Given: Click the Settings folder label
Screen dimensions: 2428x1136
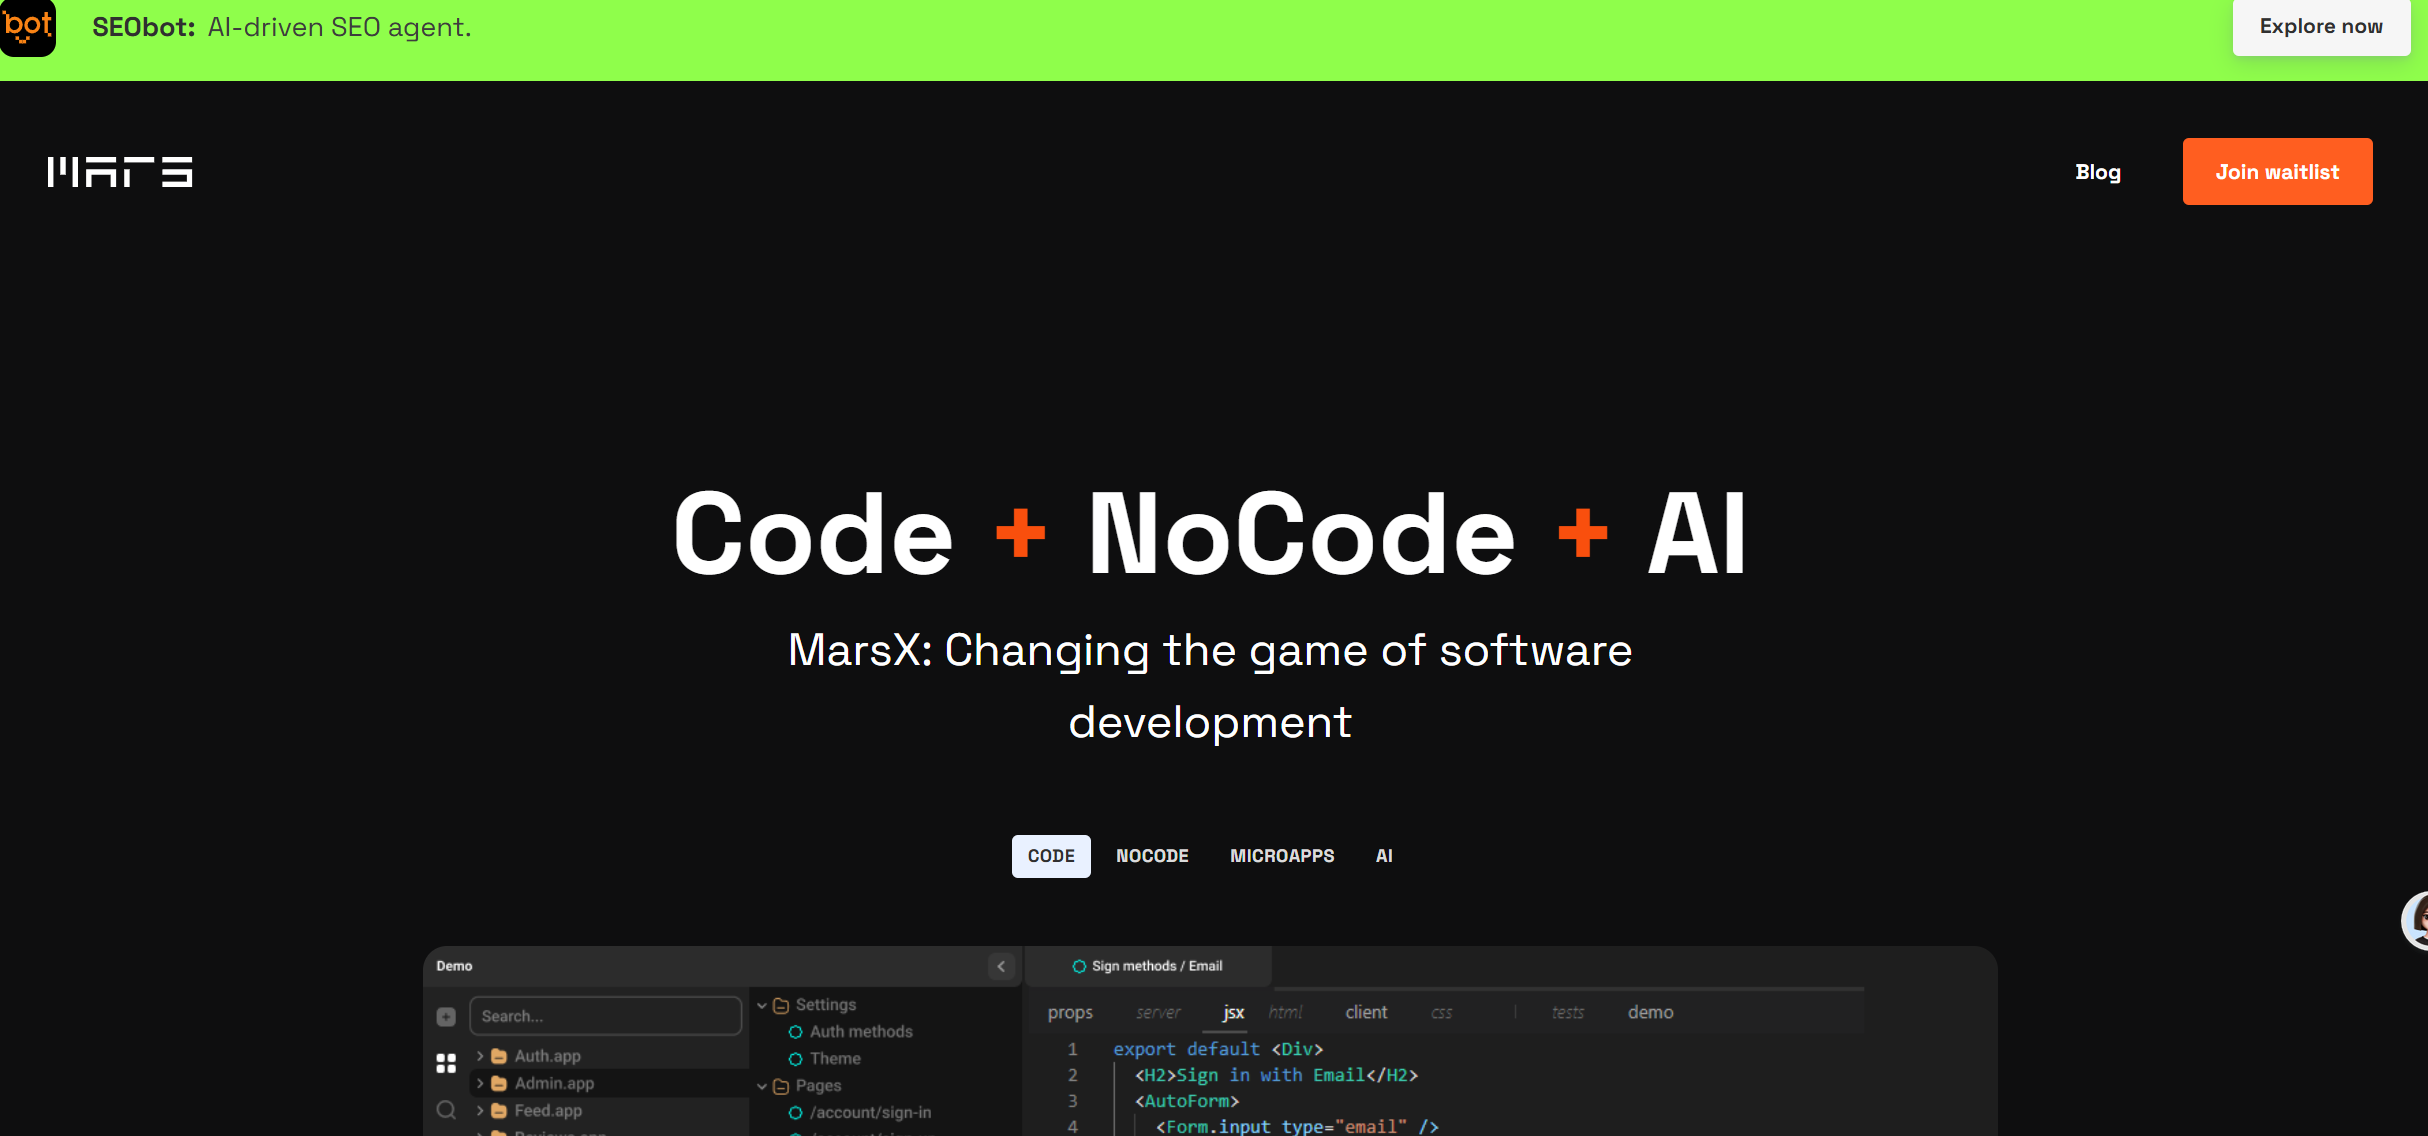Looking at the screenshot, I should (x=826, y=1005).
